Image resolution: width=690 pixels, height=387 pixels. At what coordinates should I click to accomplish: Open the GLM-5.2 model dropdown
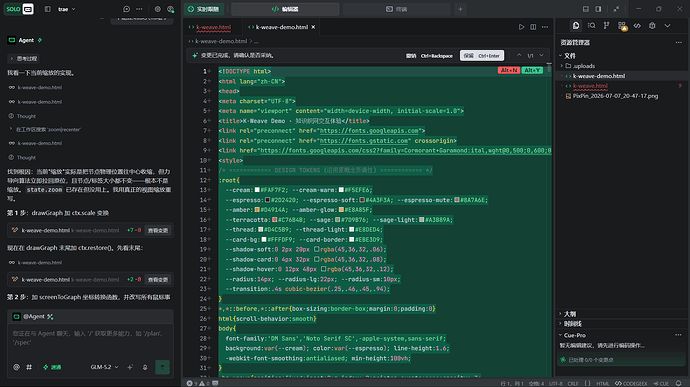click(x=104, y=367)
